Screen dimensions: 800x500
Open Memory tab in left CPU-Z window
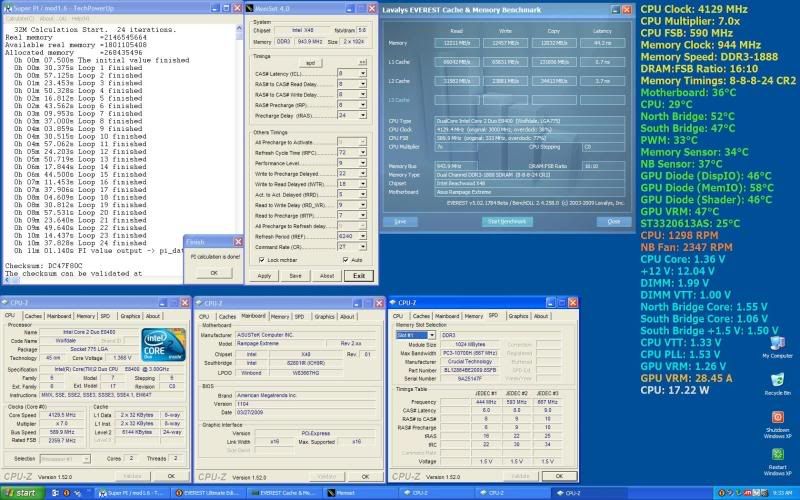click(x=86, y=316)
